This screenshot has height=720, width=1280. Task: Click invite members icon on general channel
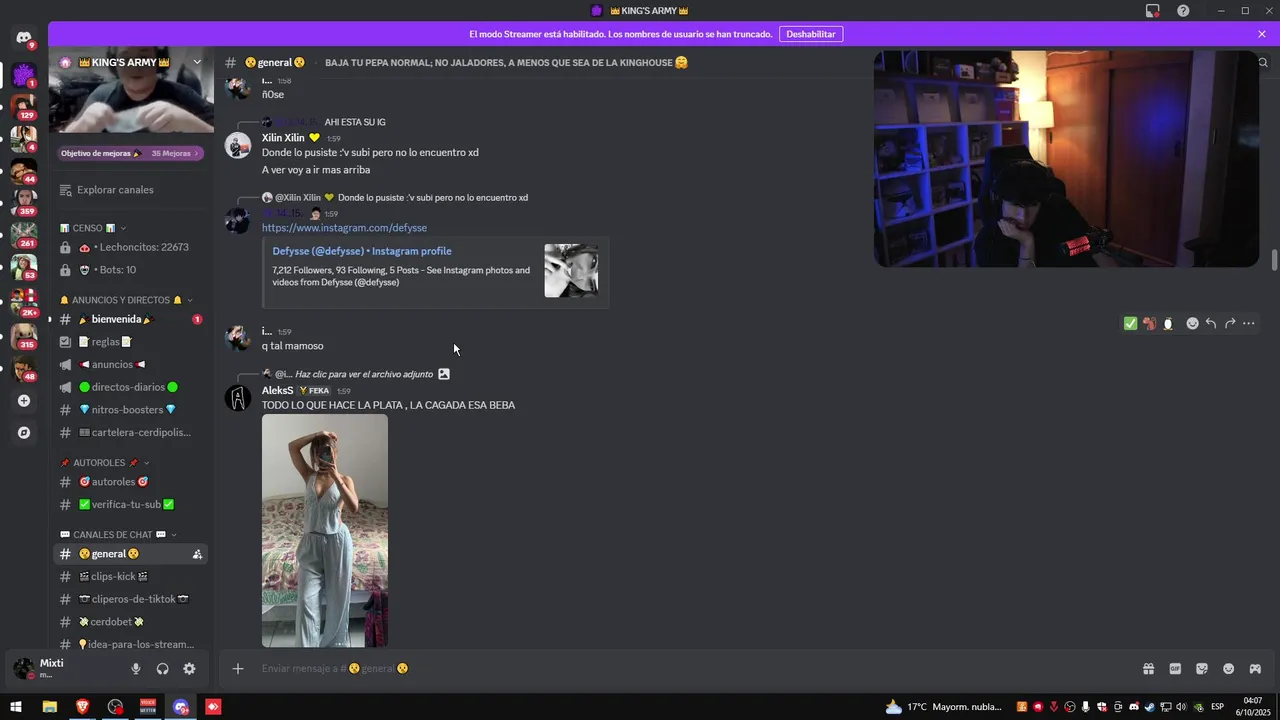coord(197,554)
